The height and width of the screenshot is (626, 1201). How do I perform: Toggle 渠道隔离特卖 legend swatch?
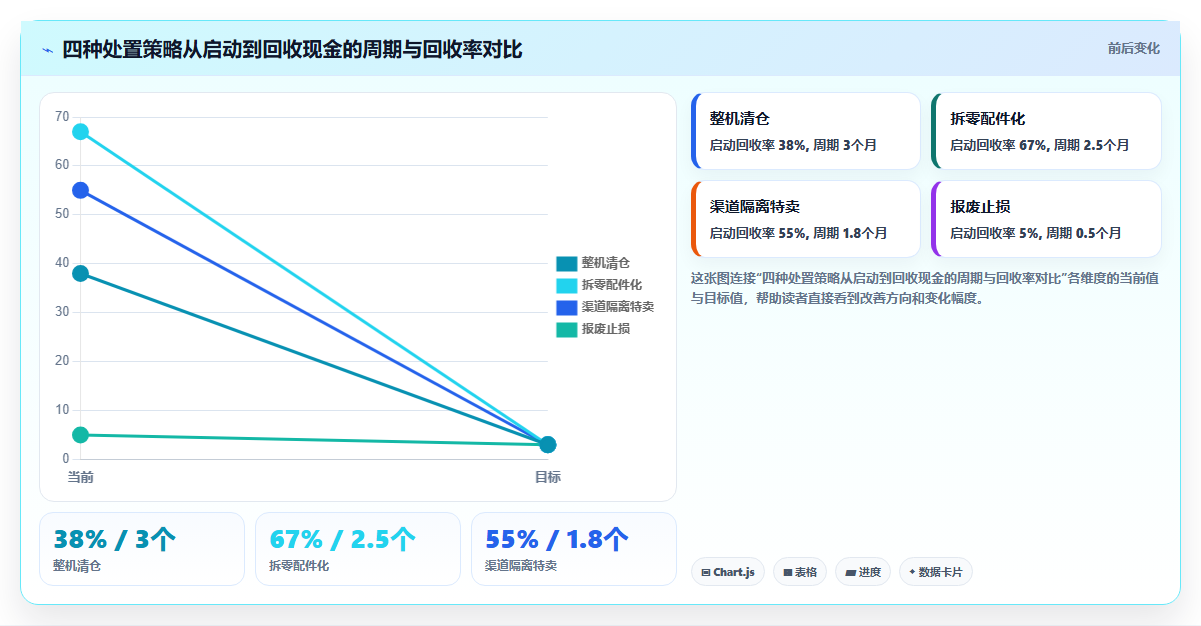tap(567, 307)
